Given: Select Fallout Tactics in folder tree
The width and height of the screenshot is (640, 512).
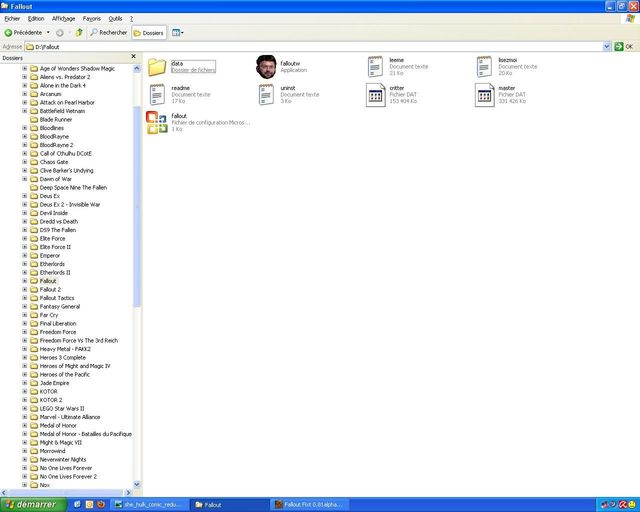Looking at the screenshot, I should [x=57, y=298].
